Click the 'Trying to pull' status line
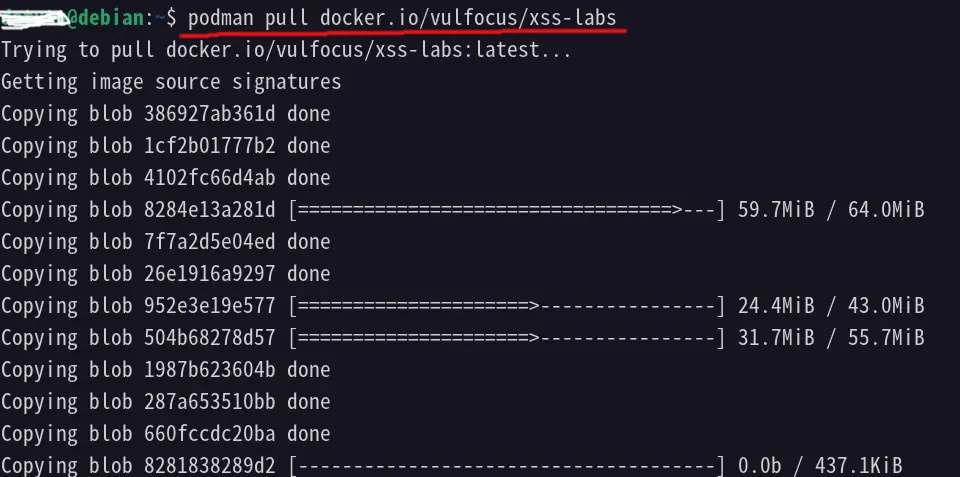960x477 pixels. point(286,50)
